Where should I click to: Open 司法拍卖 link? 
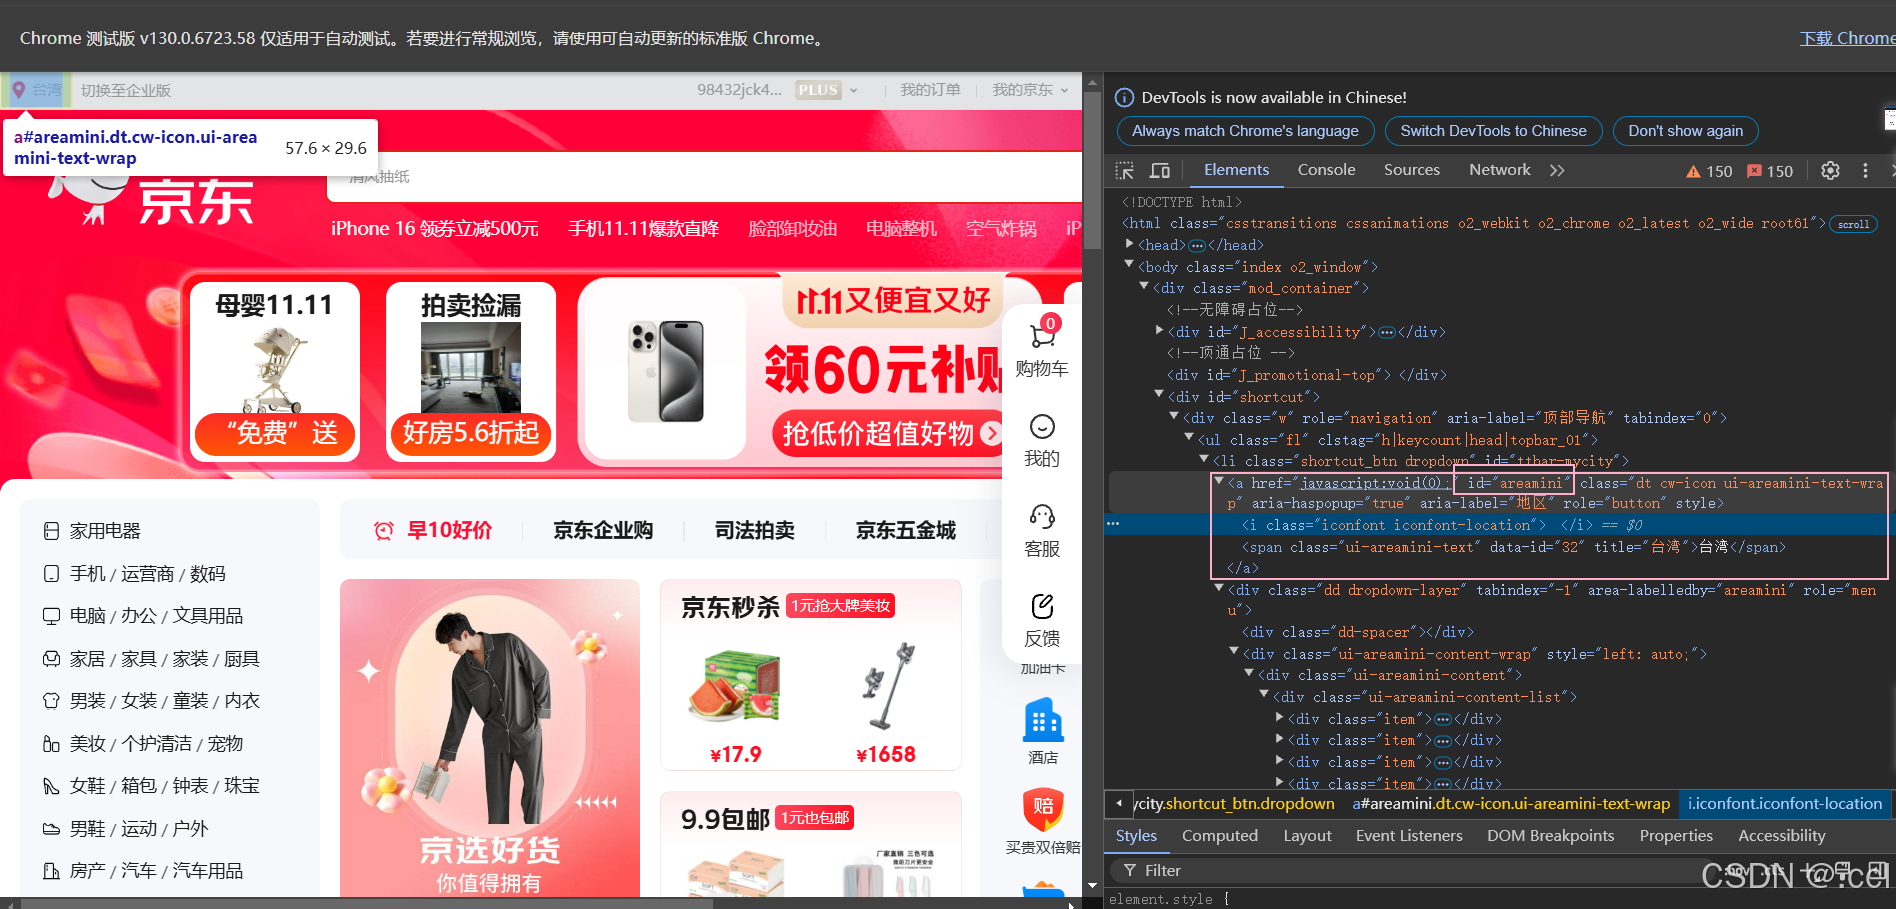tap(755, 531)
